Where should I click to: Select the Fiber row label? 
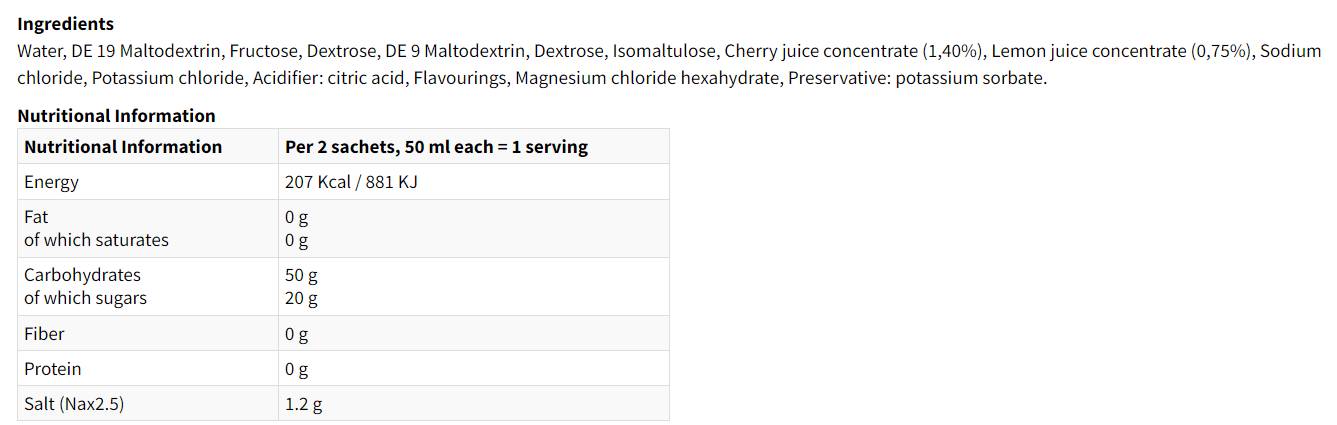[44, 334]
